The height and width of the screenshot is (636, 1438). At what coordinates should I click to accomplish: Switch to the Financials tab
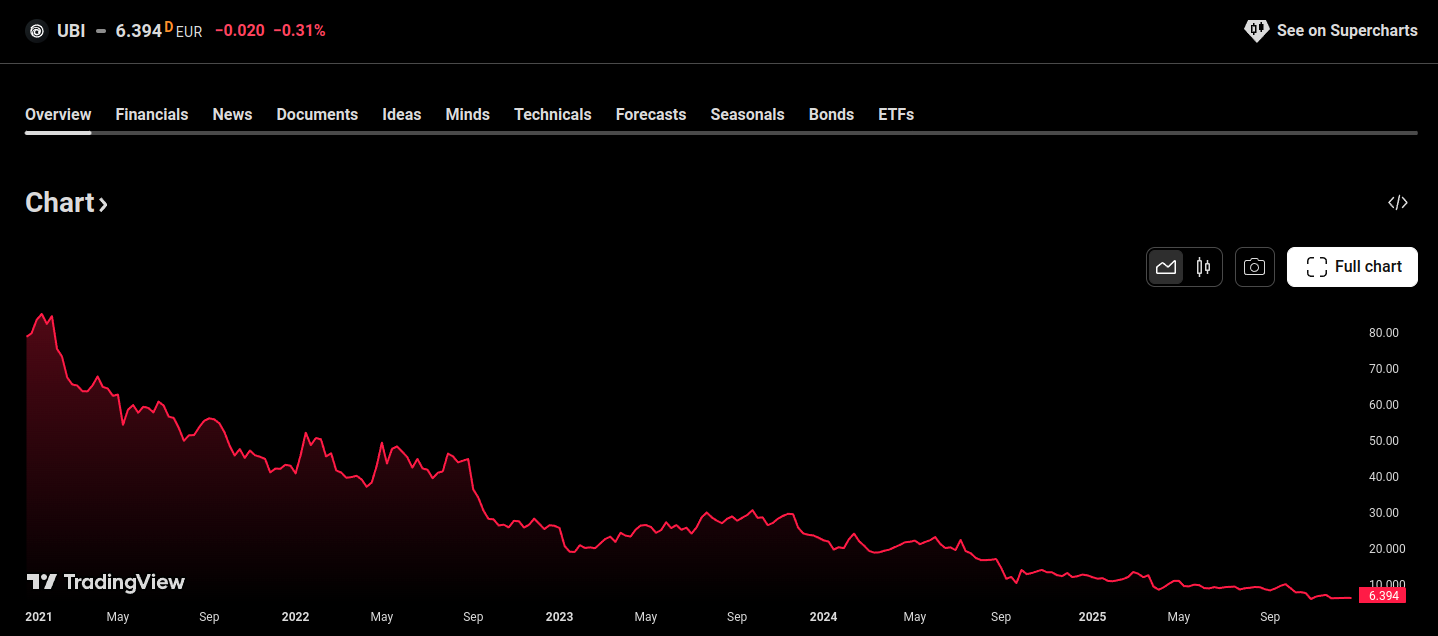coord(152,114)
